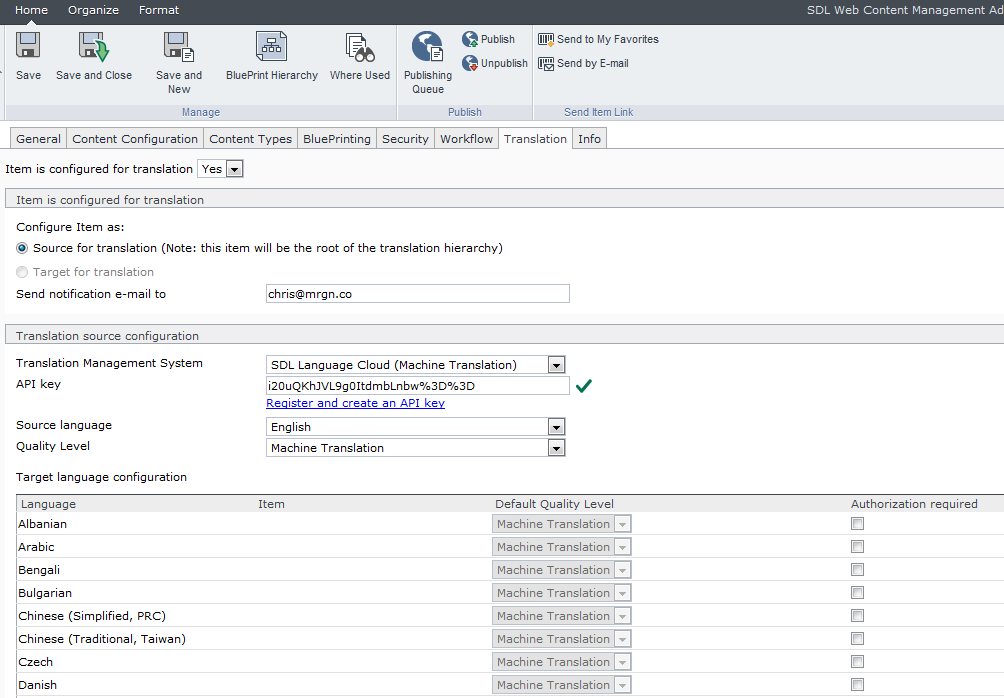Click Send by E-mail icon
This screenshot has height=698, width=1004.
[546, 63]
